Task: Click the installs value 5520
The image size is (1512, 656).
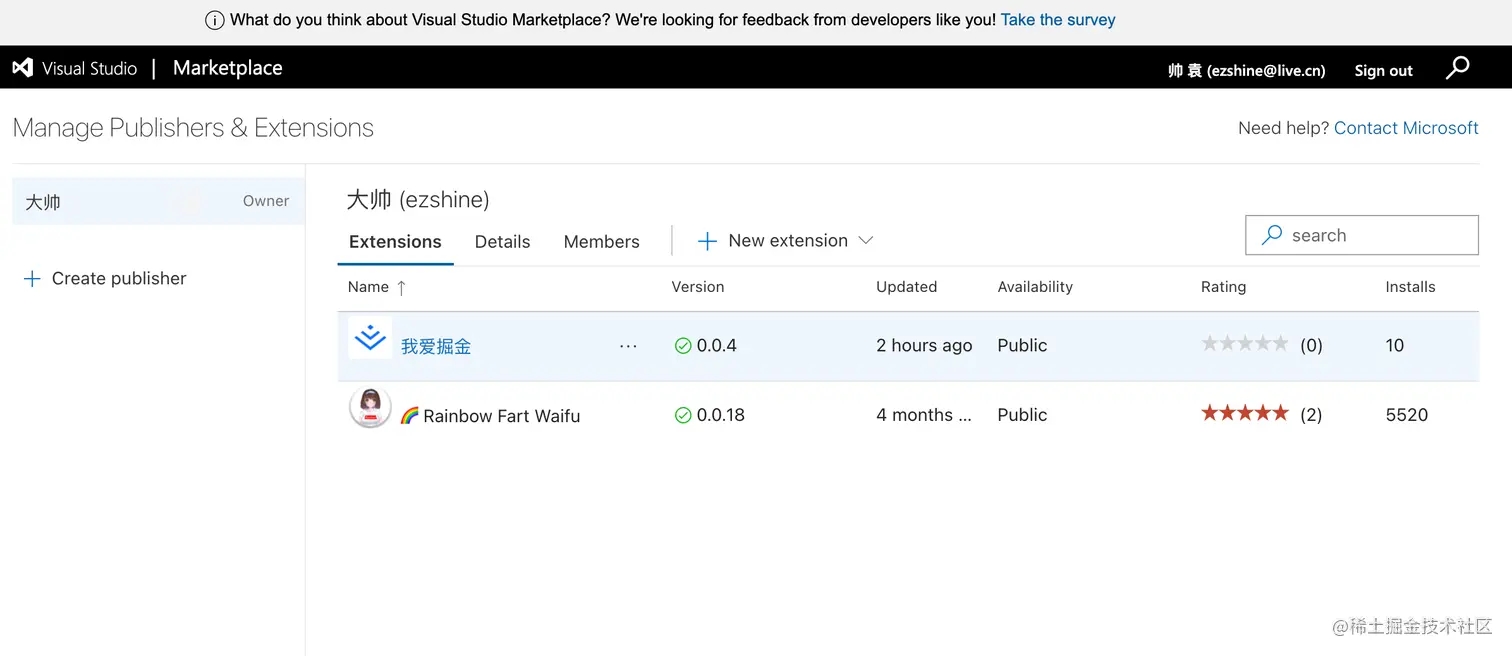Action: 1407,415
